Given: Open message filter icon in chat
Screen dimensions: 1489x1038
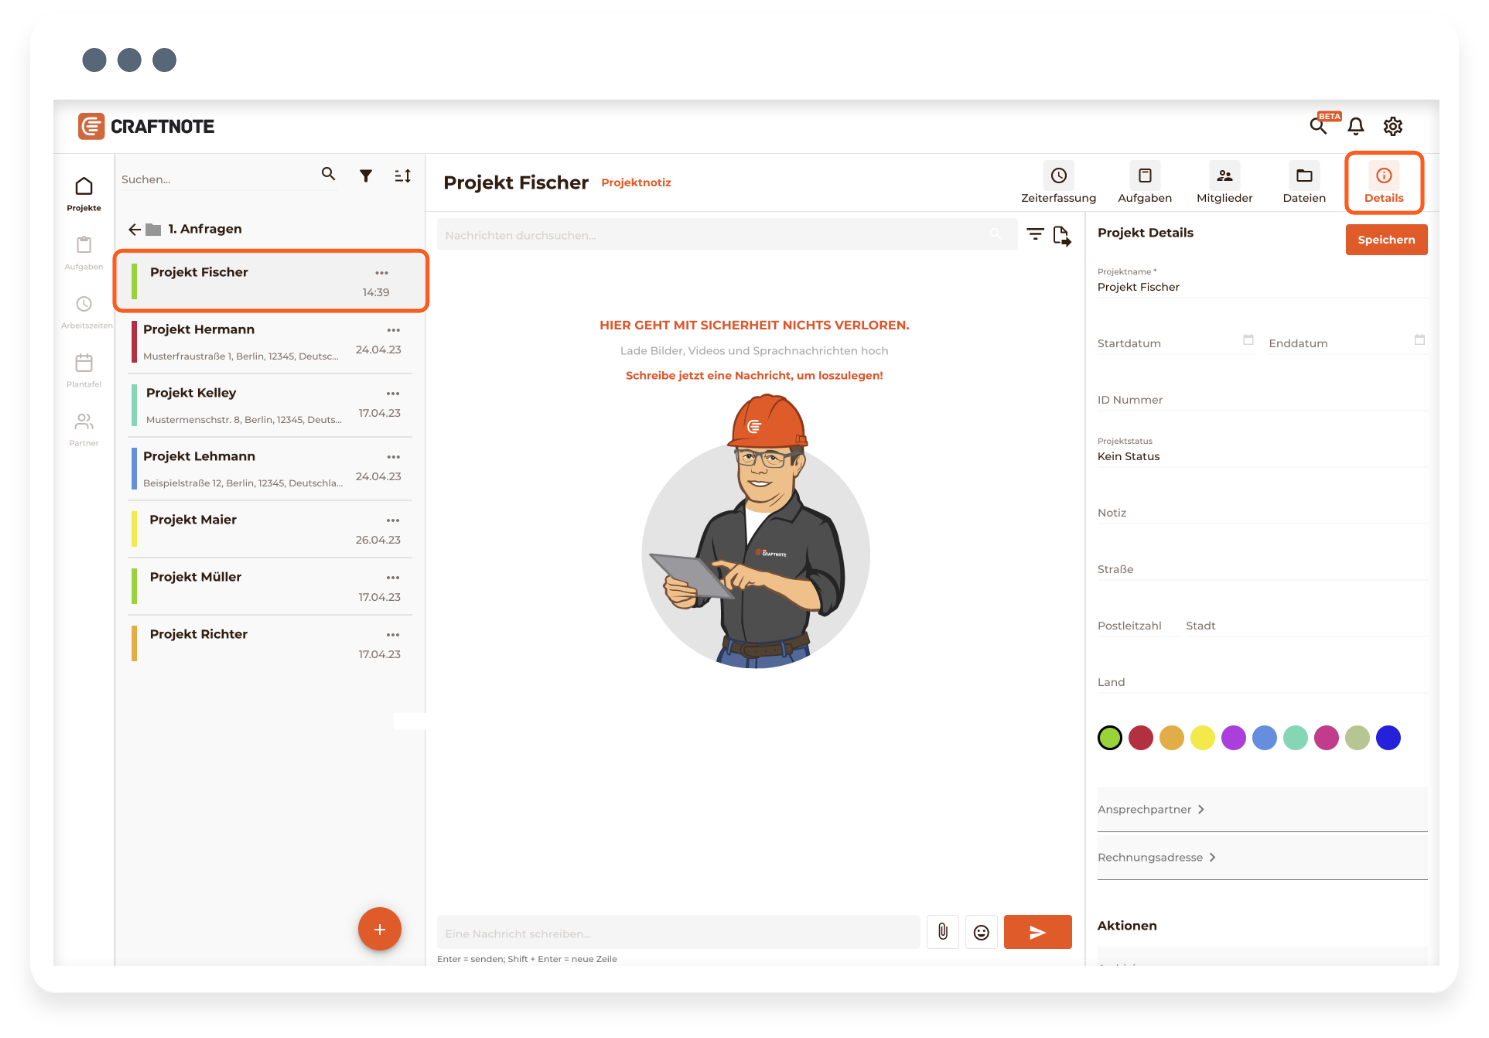Looking at the screenshot, I should pyautogui.click(x=1035, y=234).
